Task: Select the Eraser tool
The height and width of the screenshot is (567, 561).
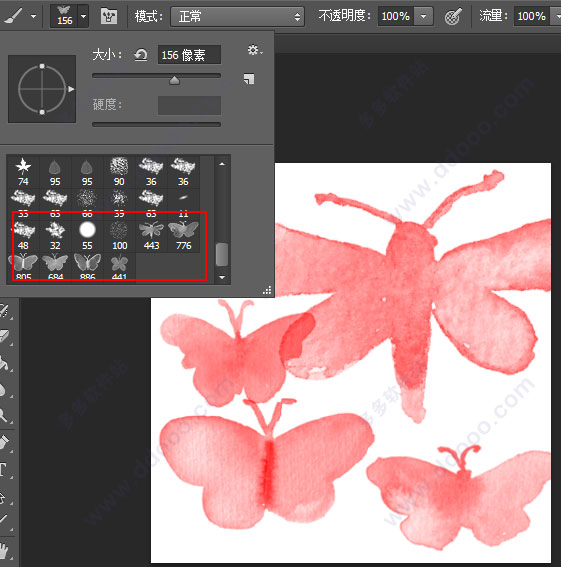Action: 5,337
